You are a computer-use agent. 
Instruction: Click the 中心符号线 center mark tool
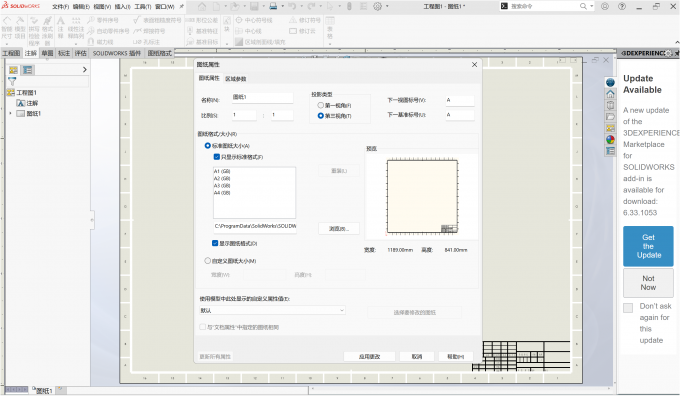pyautogui.click(x=254, y=20)
